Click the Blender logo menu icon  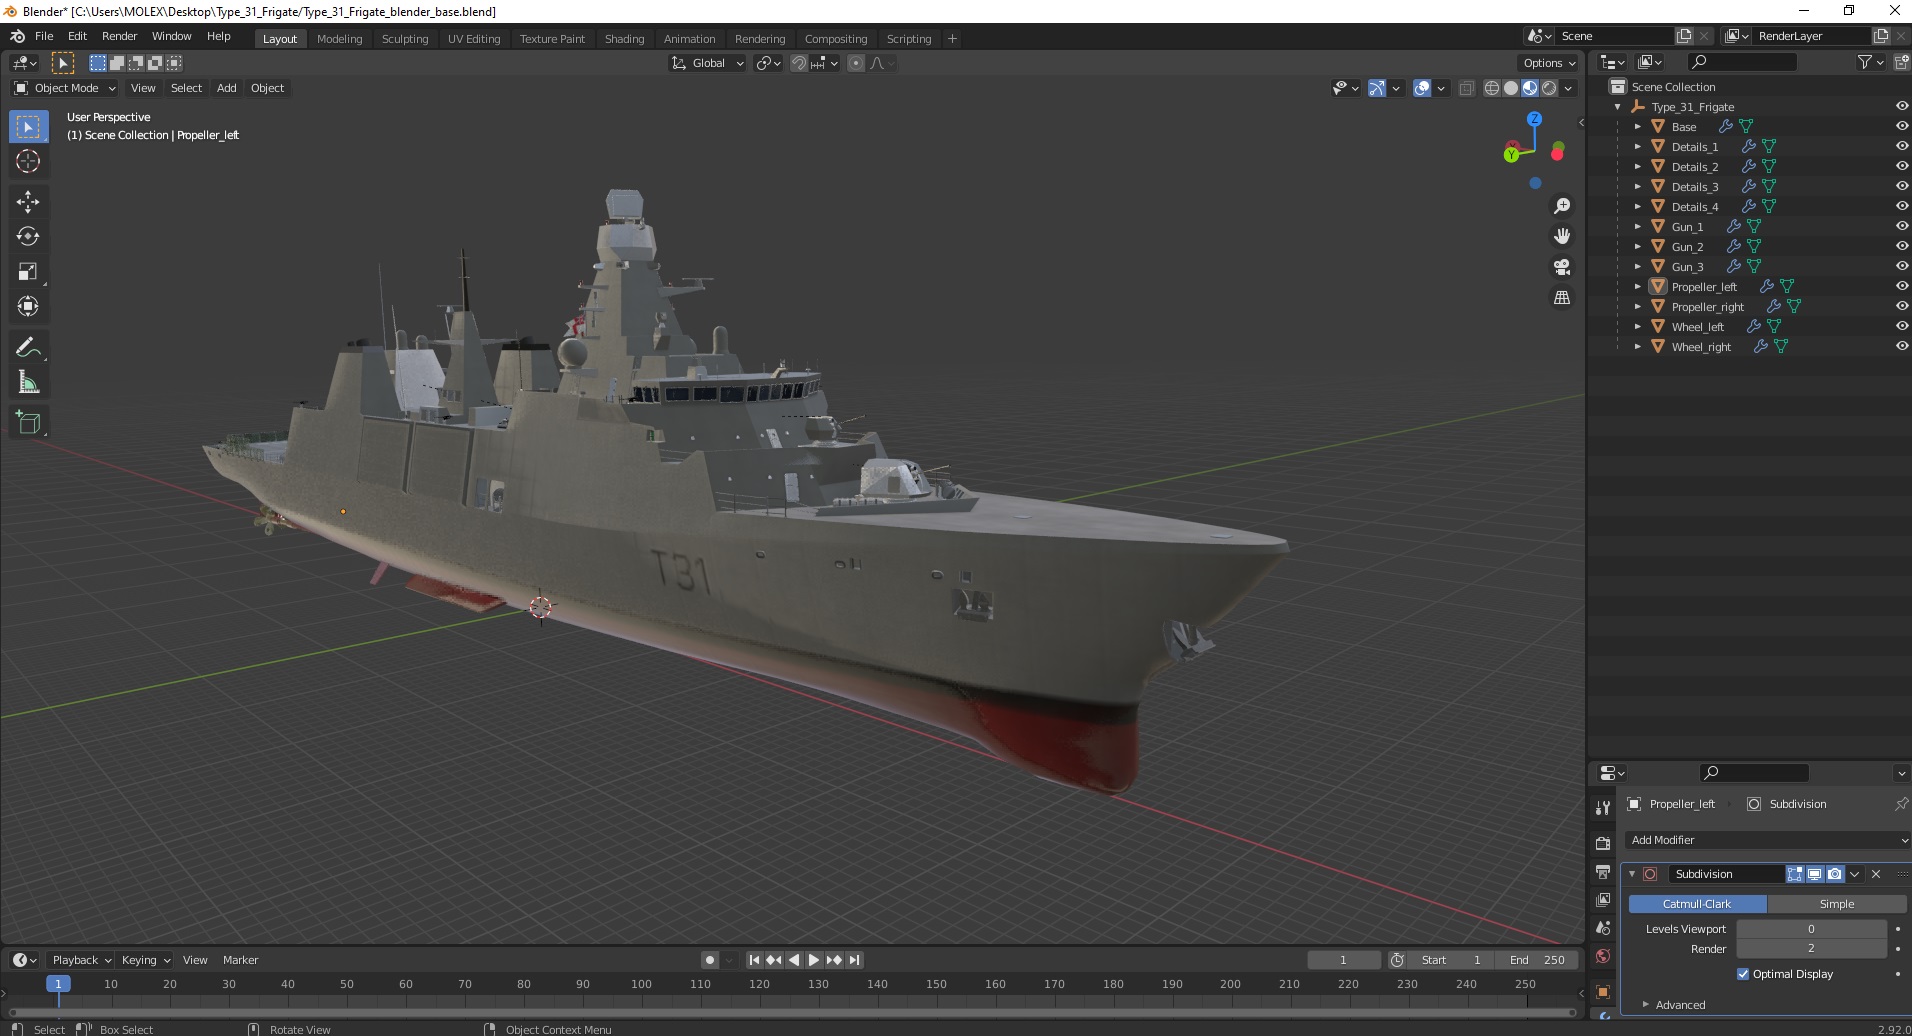(17, 36)
